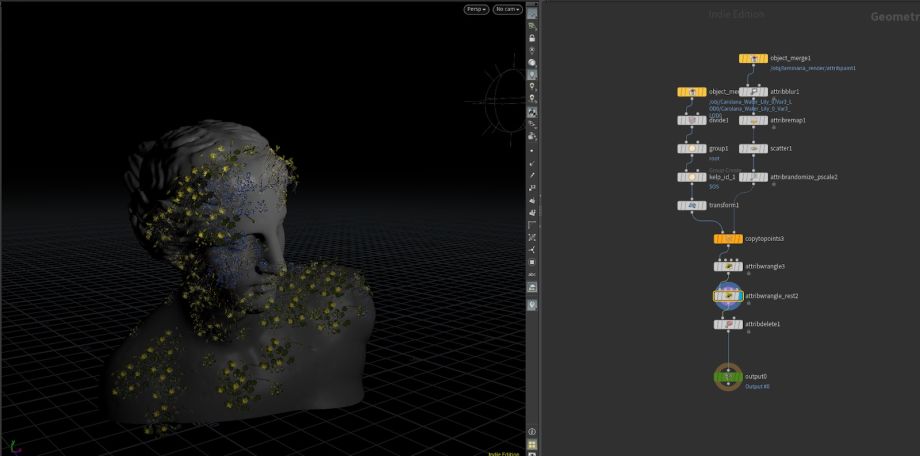Open the Persp view dropdown
The height and width of the screenshot is (456, 920).
[x=476, y=9]
